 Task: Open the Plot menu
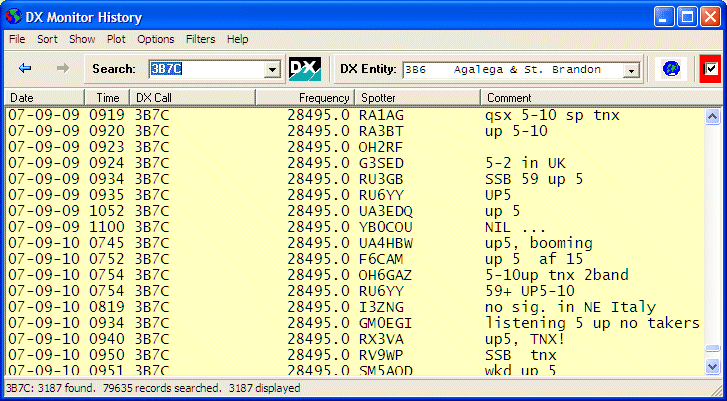point(116,39)
